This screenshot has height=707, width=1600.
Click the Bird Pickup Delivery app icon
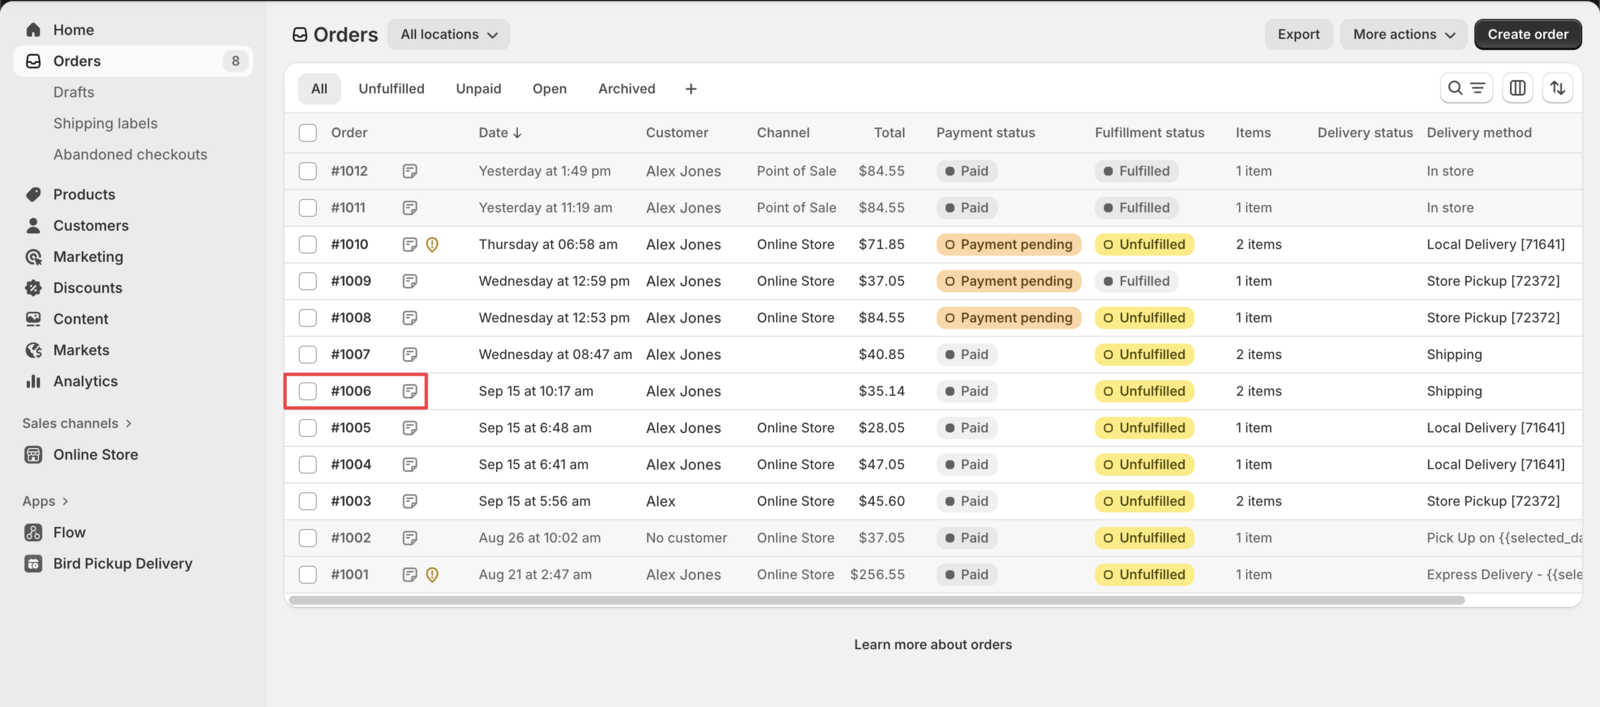click(x=33, y=563)
